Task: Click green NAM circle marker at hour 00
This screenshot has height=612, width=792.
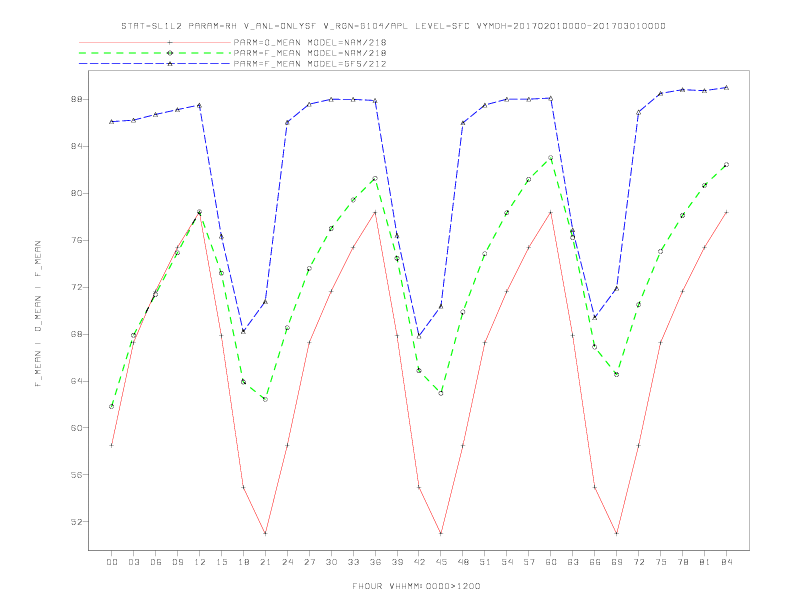Action: tap(112, 406)
